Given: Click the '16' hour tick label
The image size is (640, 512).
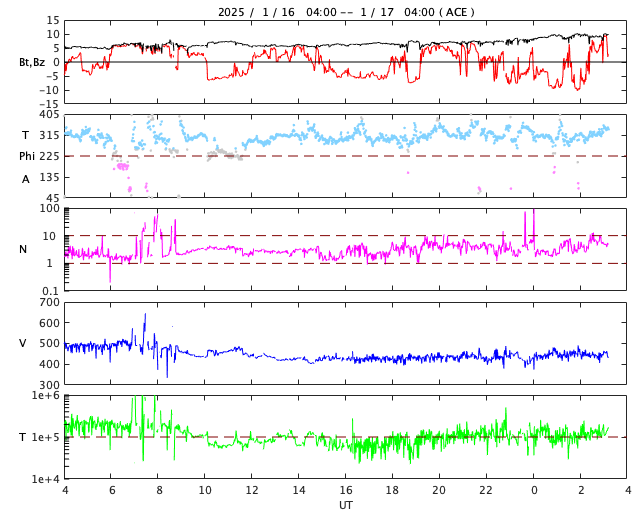Looking at the screenshot, I should click(x=346, y=490).
